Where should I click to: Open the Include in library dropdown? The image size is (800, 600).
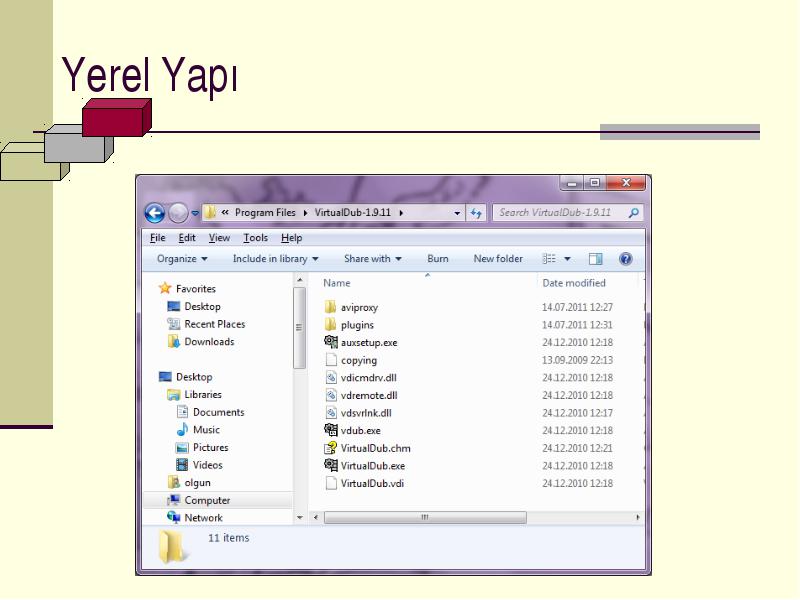(276, 259)
